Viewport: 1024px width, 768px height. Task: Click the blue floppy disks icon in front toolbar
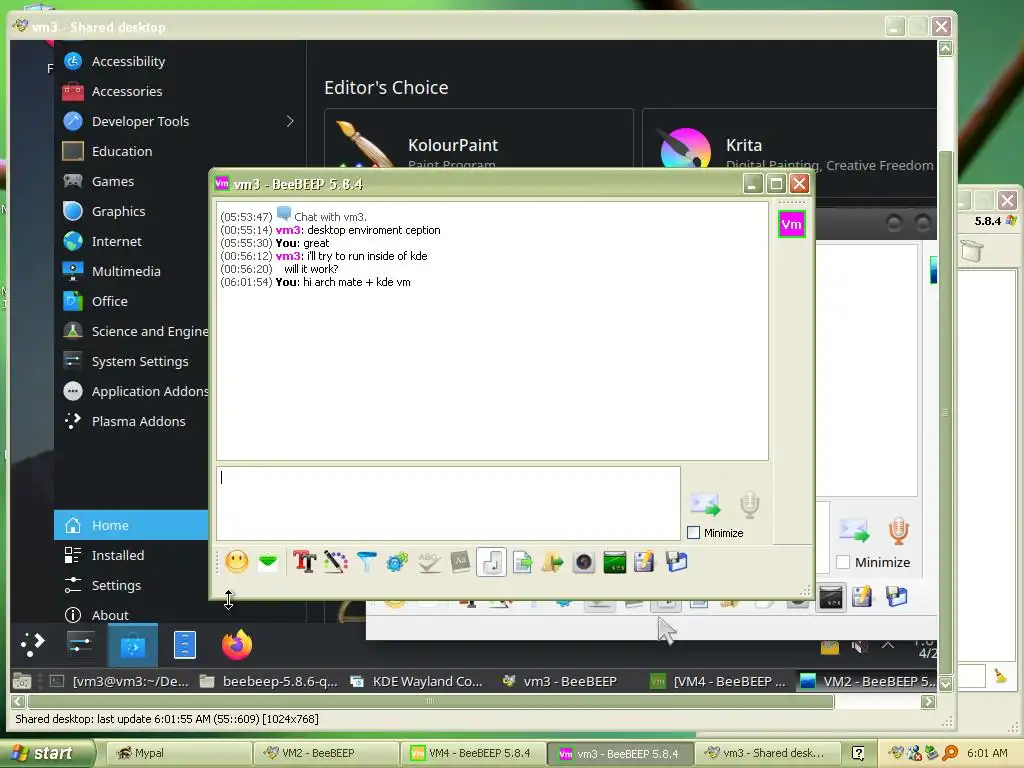point(676,562)
